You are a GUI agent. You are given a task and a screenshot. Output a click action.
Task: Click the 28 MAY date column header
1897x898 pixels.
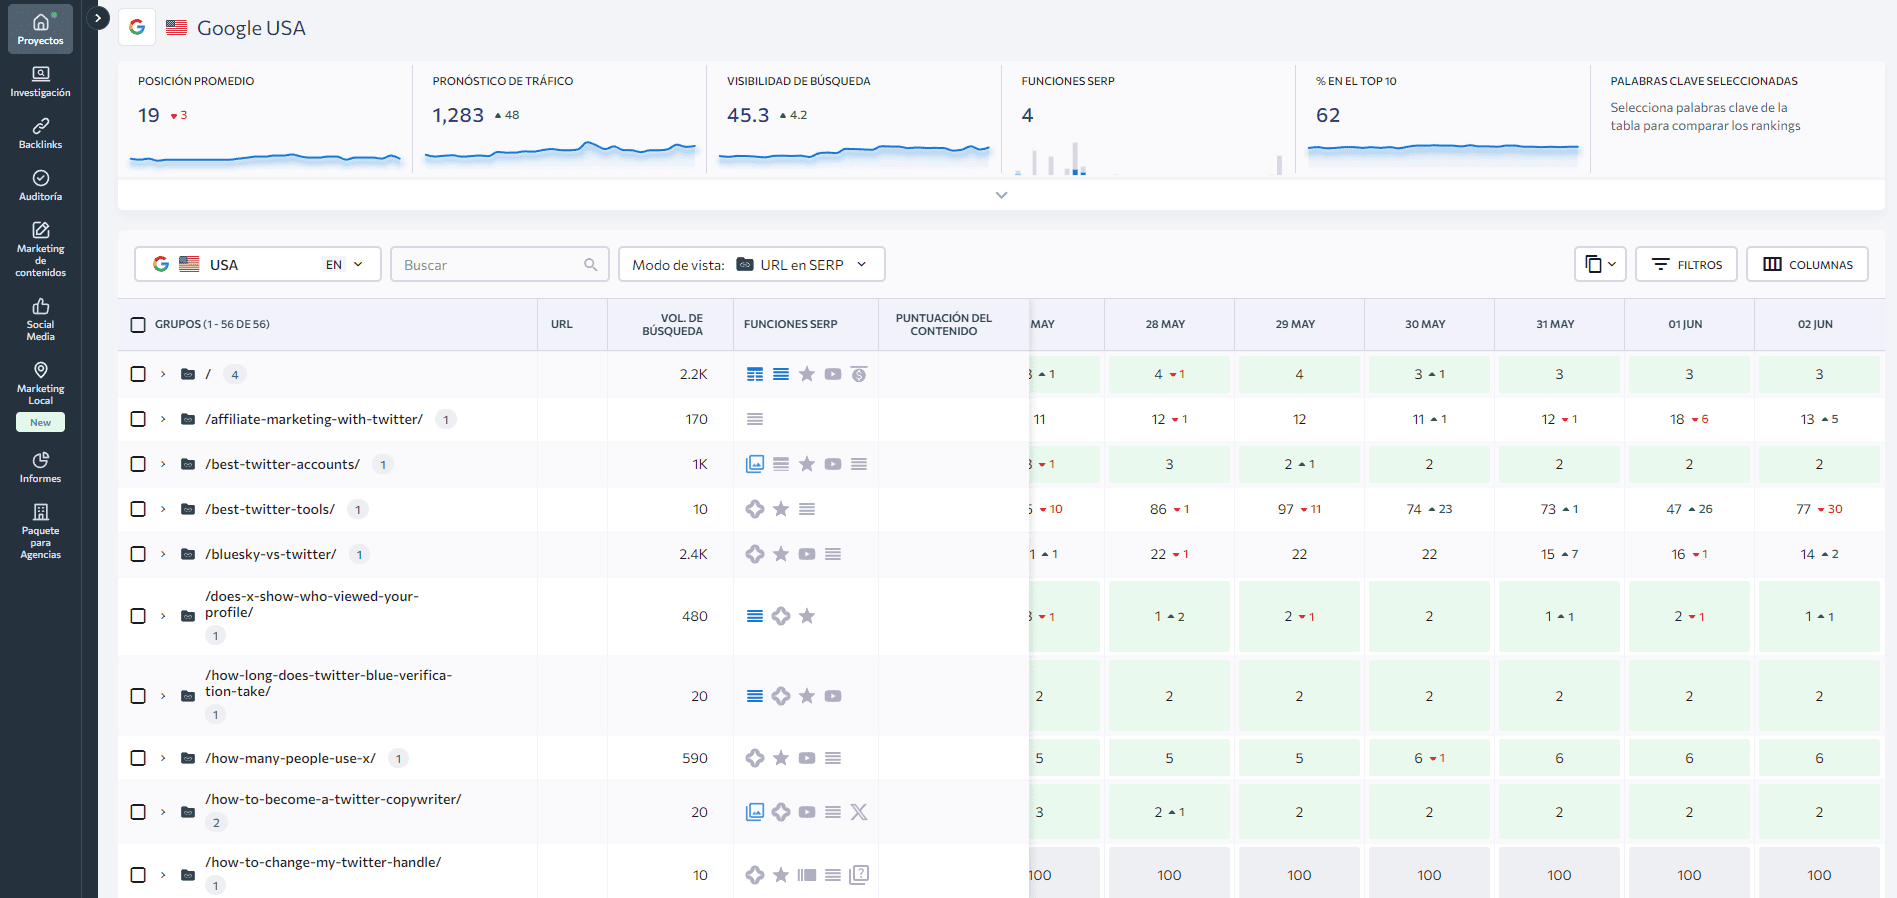pos(1165,324)
